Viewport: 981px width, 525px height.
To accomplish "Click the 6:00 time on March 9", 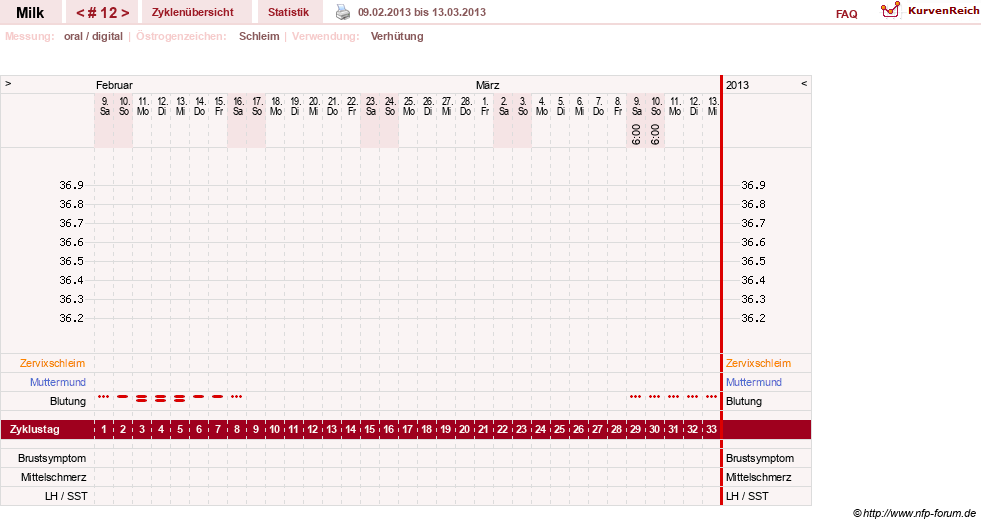I will click(x=636, y=134).
